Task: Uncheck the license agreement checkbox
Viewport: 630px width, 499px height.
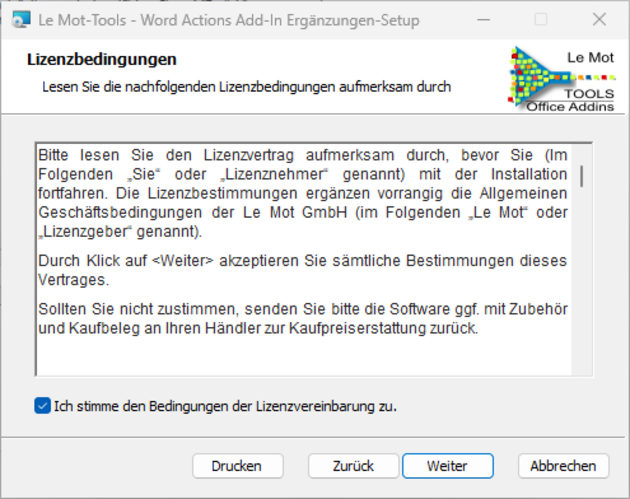Action: click(x=43, y=406)
